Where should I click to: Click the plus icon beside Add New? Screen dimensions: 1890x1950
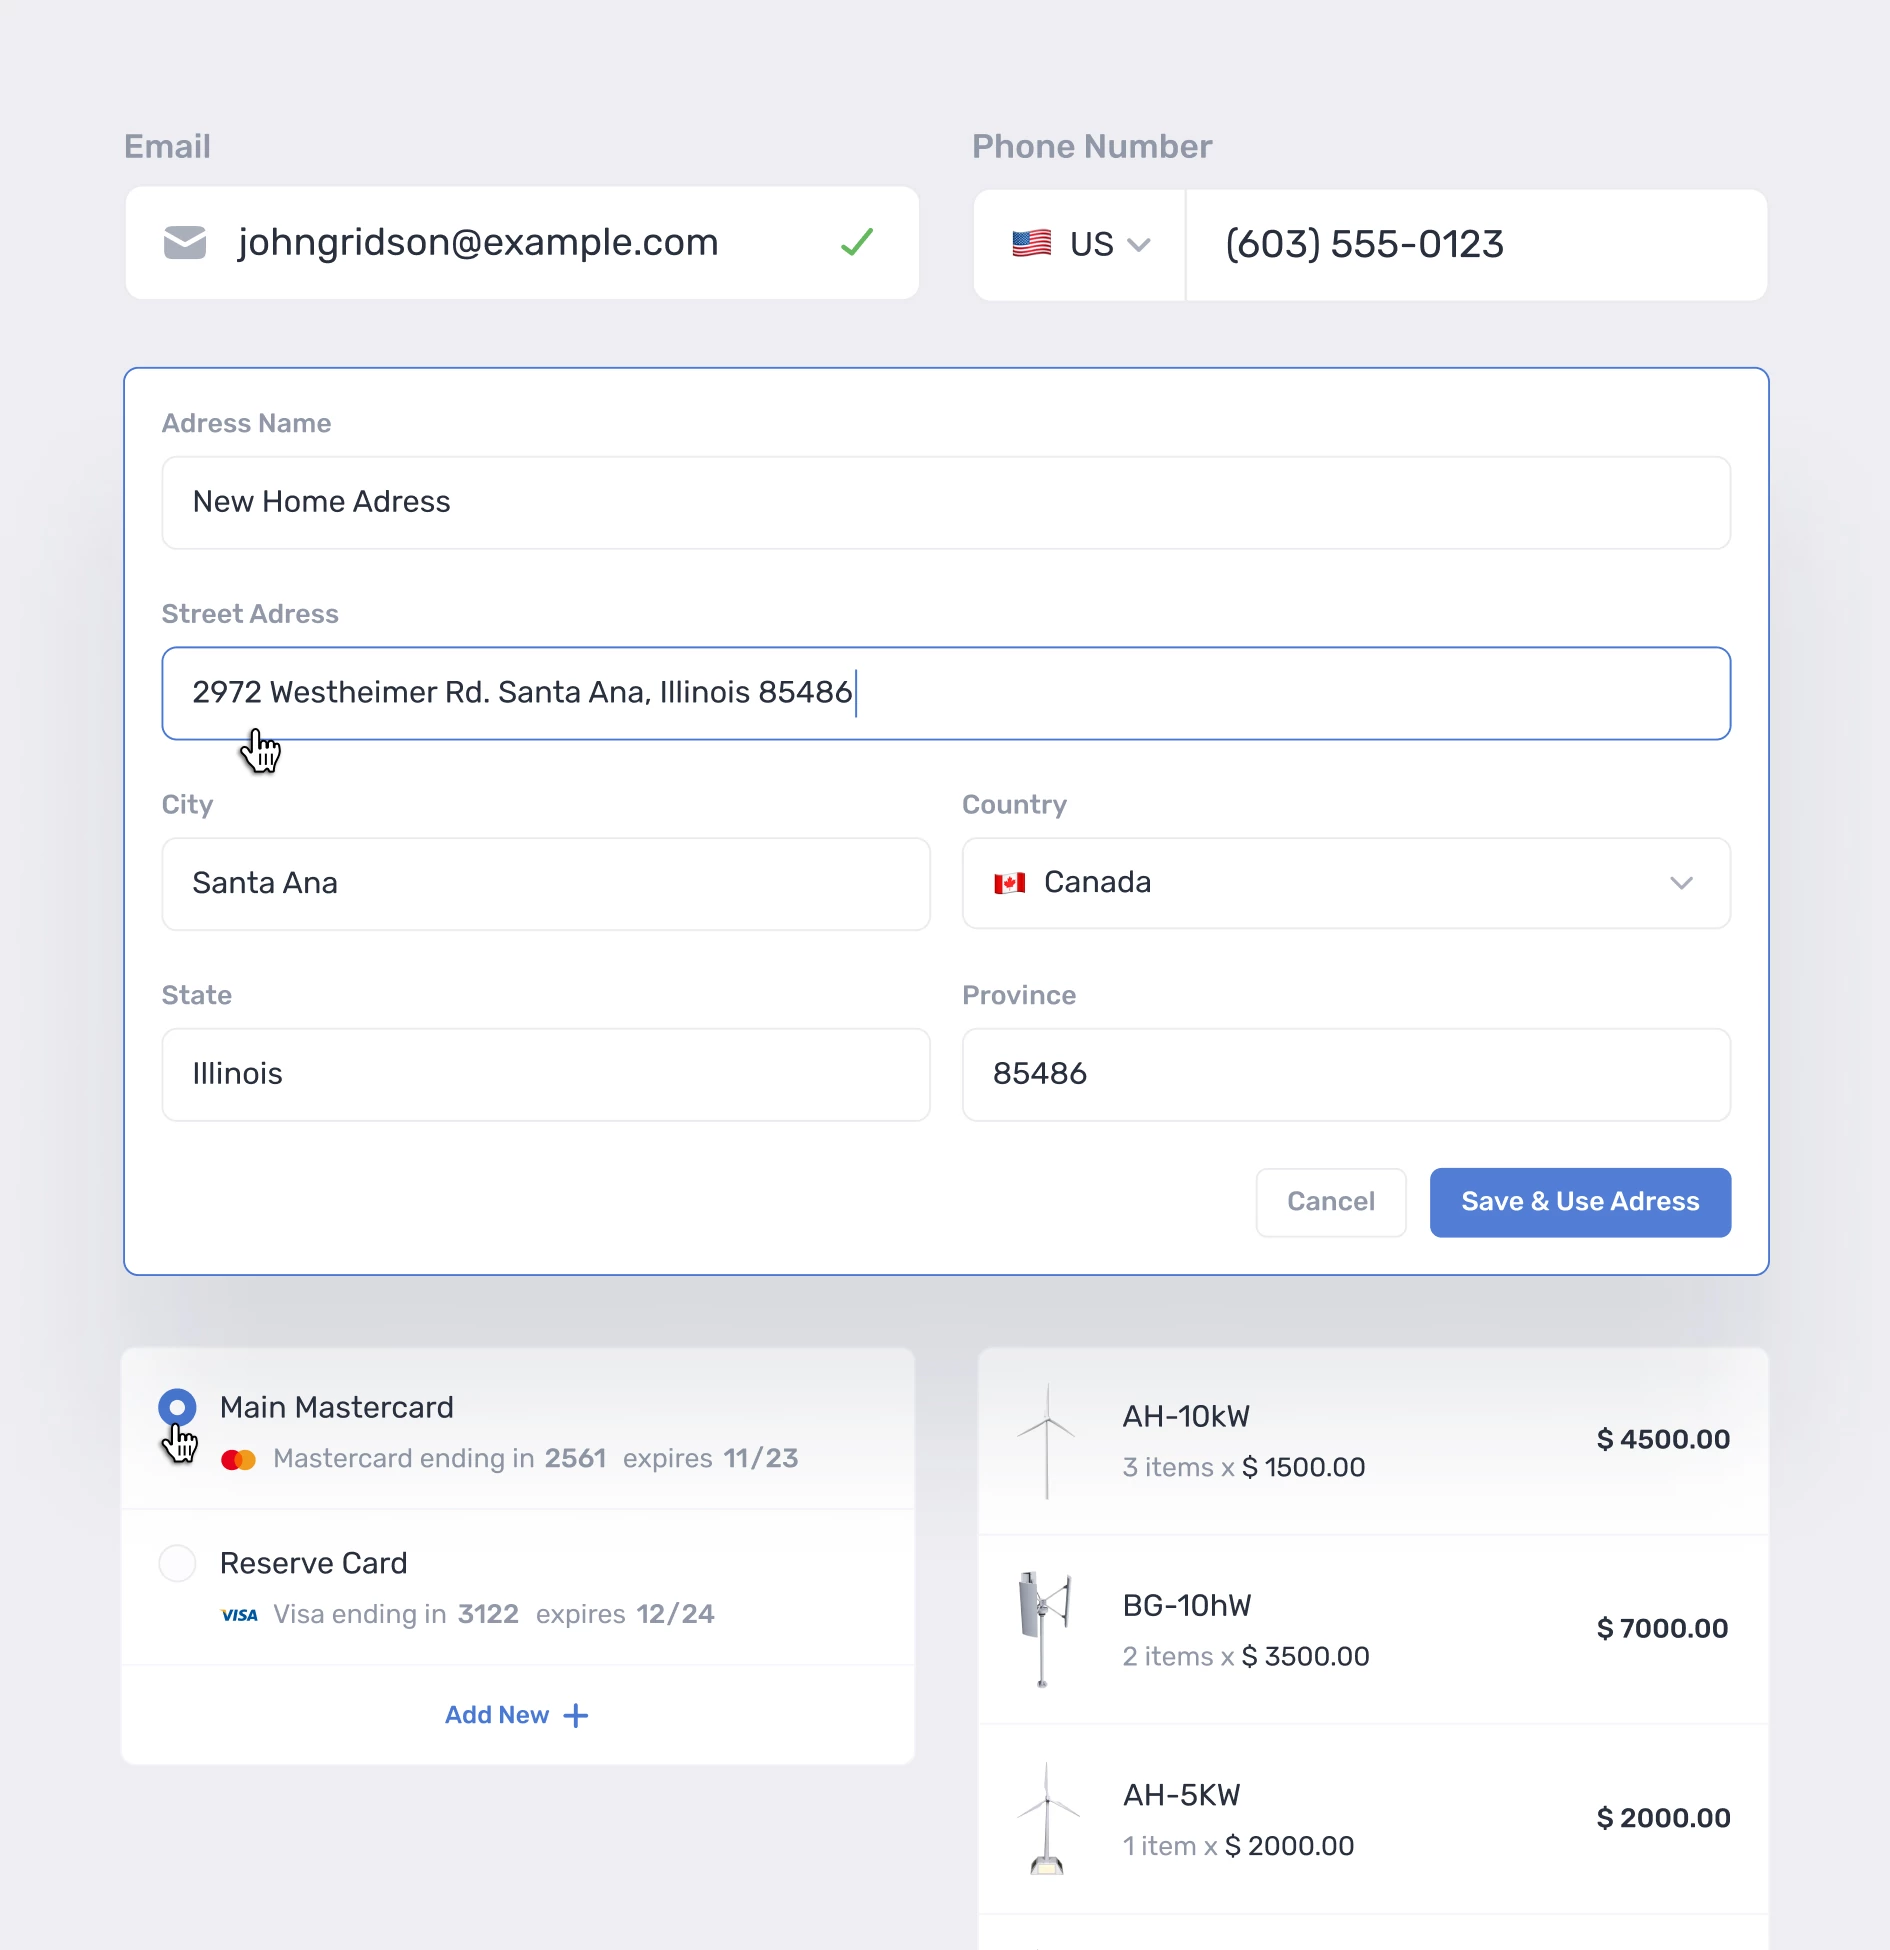[x=576, y=1716]
